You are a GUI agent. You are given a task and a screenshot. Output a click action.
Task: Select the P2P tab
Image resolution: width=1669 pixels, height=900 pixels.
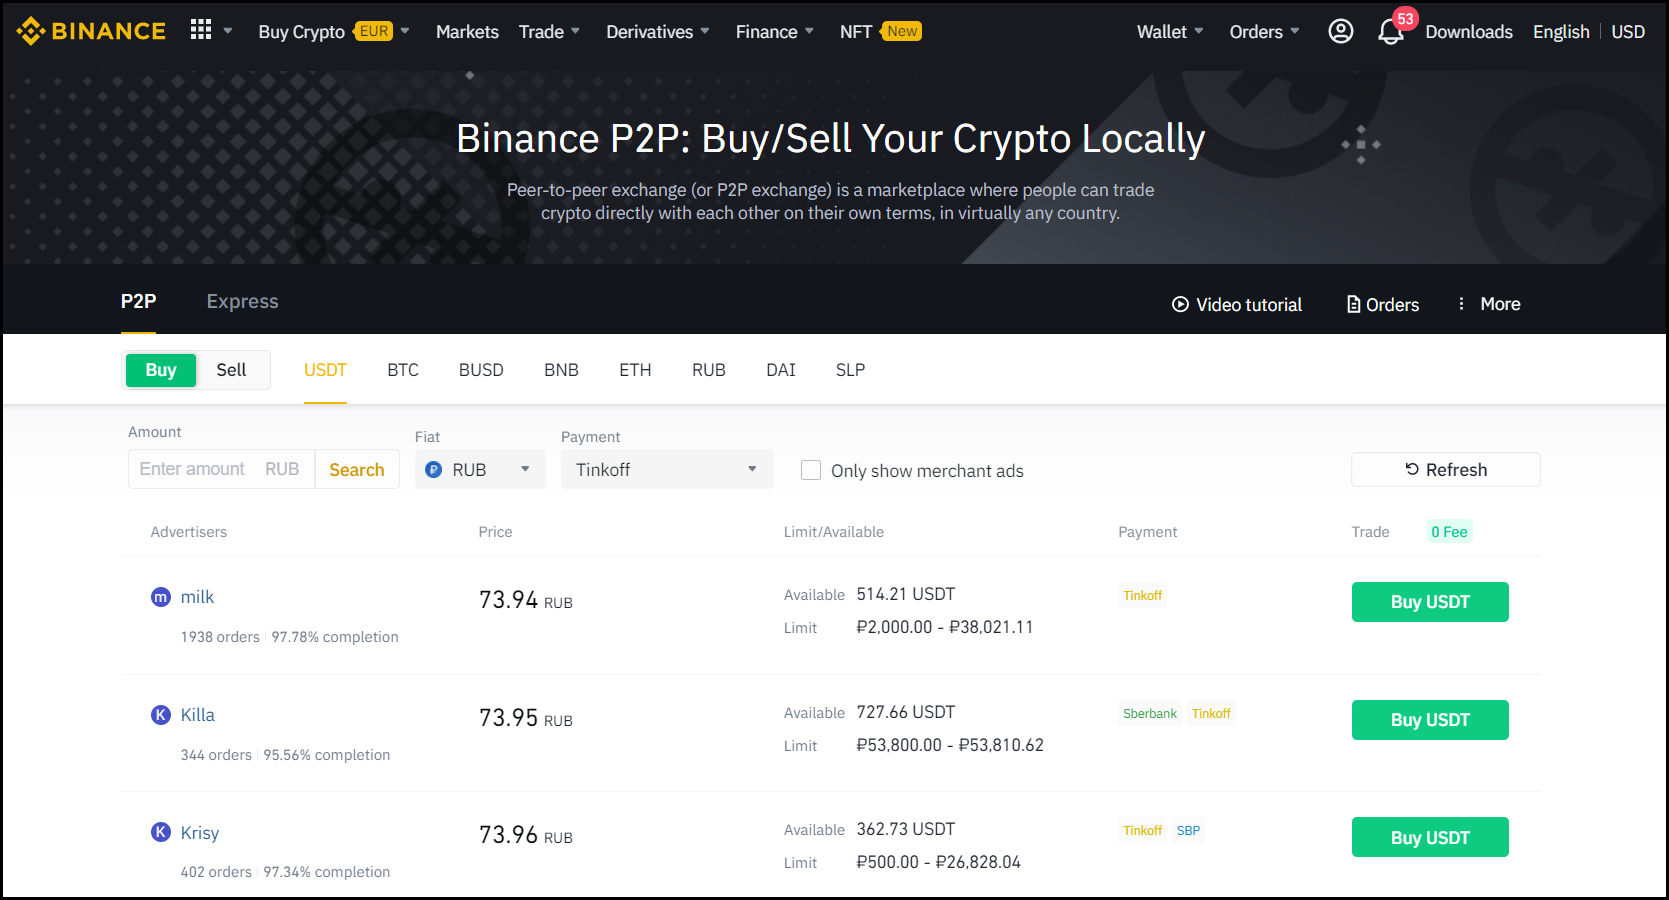coord(138,301)
